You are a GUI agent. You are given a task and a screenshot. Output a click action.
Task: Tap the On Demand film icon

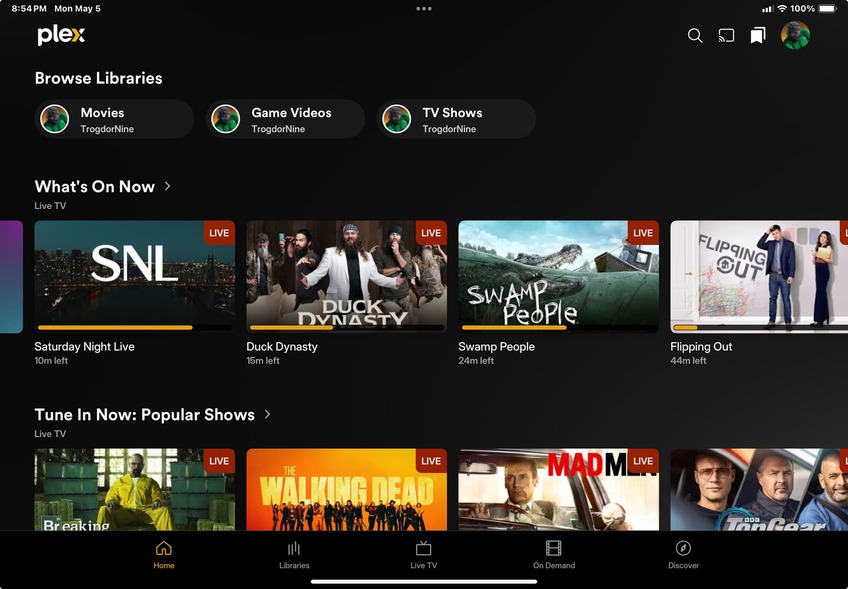point(554,548)
